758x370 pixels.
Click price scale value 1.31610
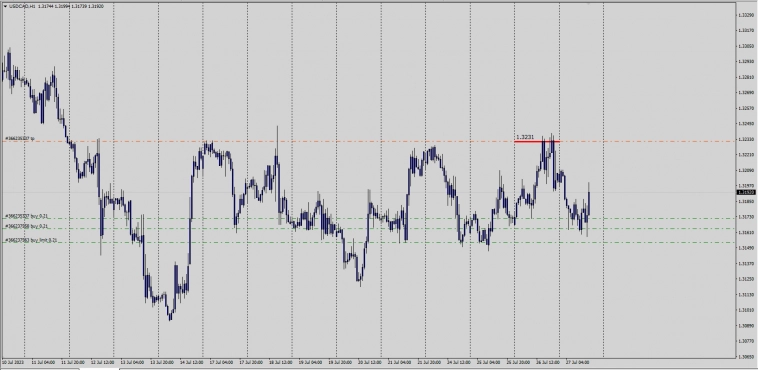(x=746, y=232)
